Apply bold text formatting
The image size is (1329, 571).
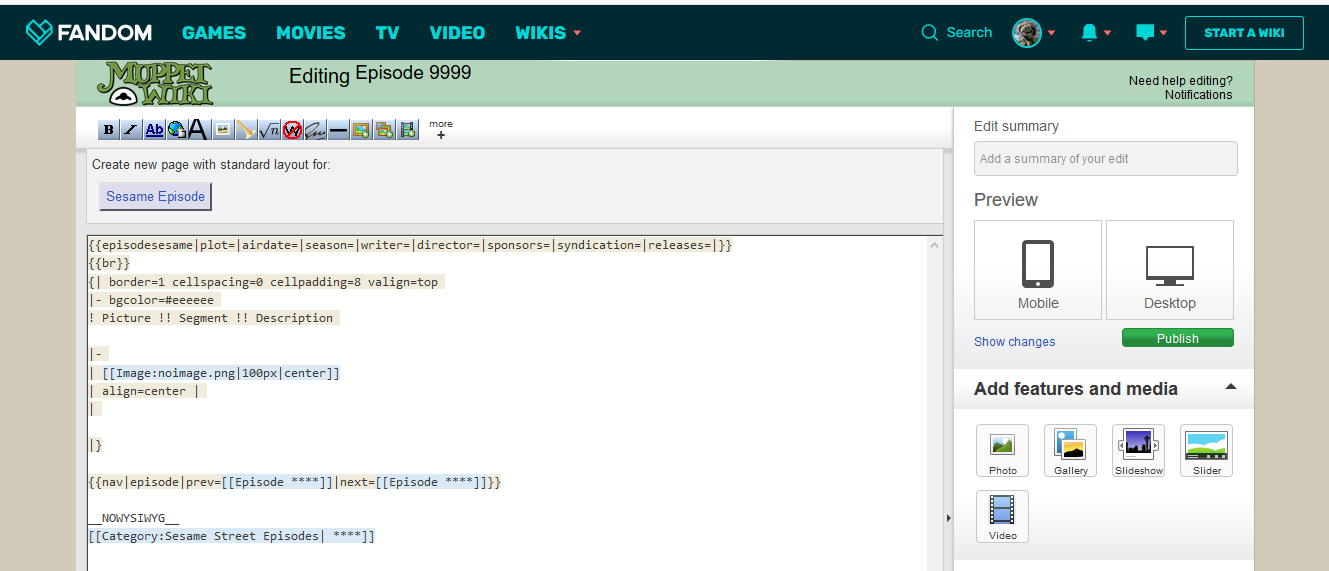[108, 130]
